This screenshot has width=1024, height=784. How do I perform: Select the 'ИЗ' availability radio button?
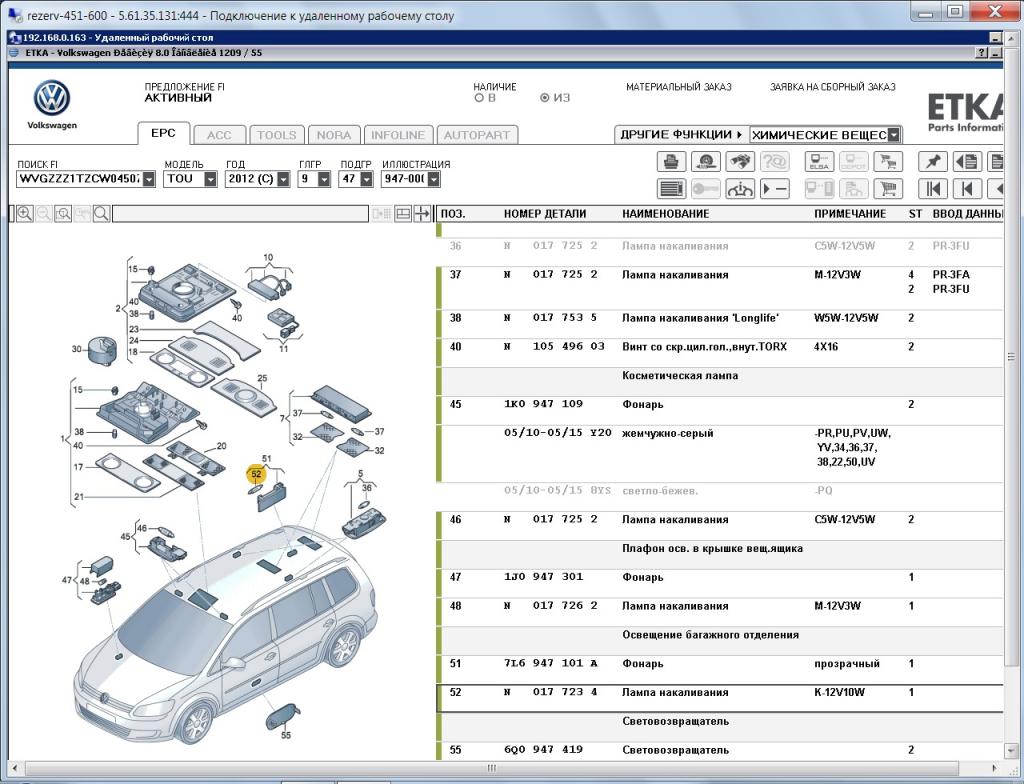pyautogui.click(x=545, y=98)
